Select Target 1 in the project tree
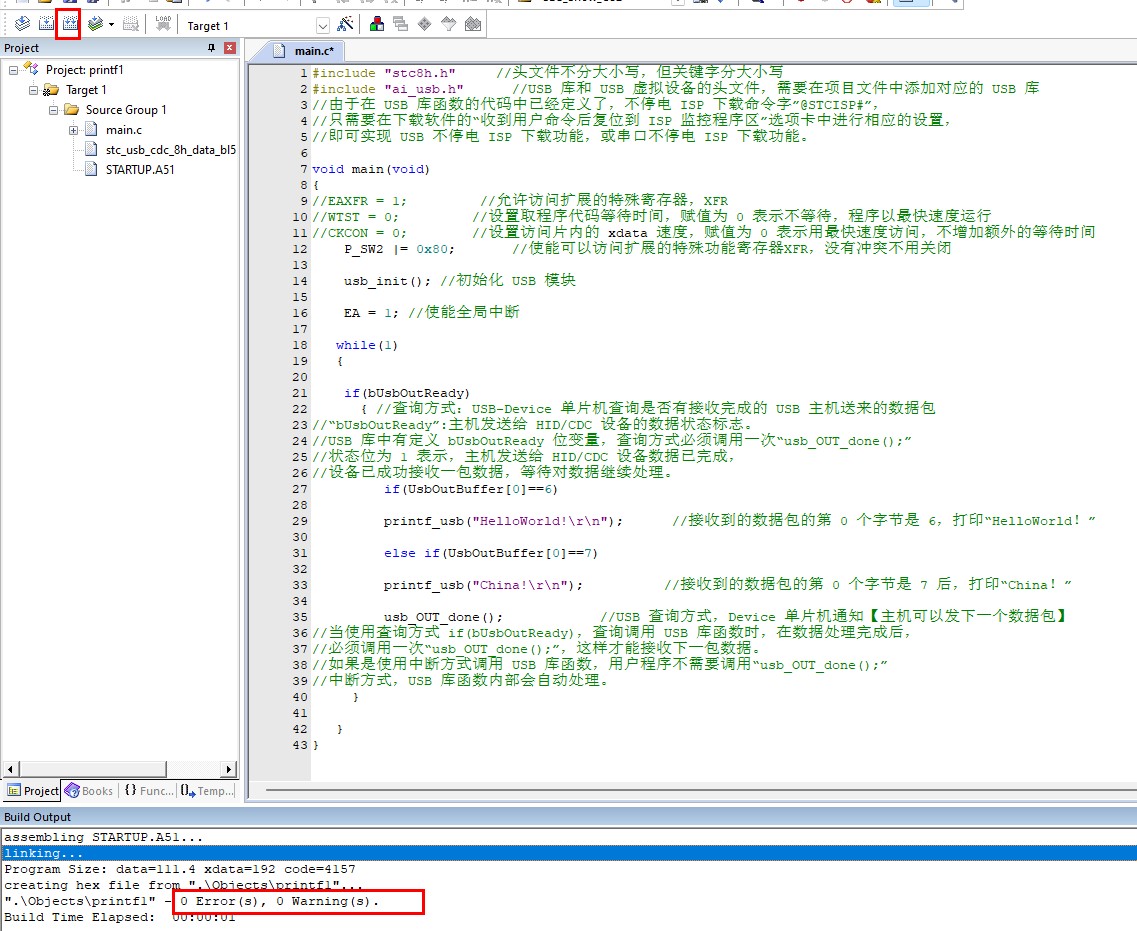Image resolution: width=1137 pixels, height=931 pixels. coord(86,90)
